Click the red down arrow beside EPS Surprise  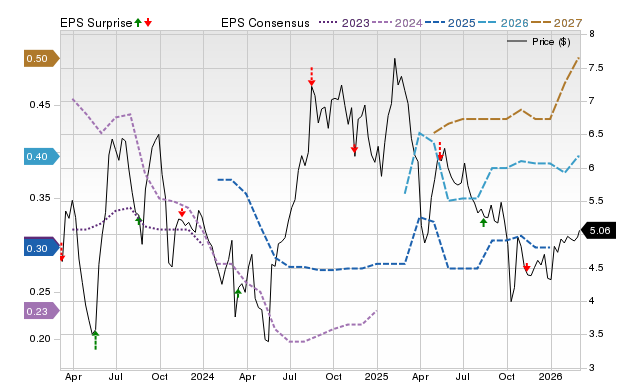tap(148, 23)
